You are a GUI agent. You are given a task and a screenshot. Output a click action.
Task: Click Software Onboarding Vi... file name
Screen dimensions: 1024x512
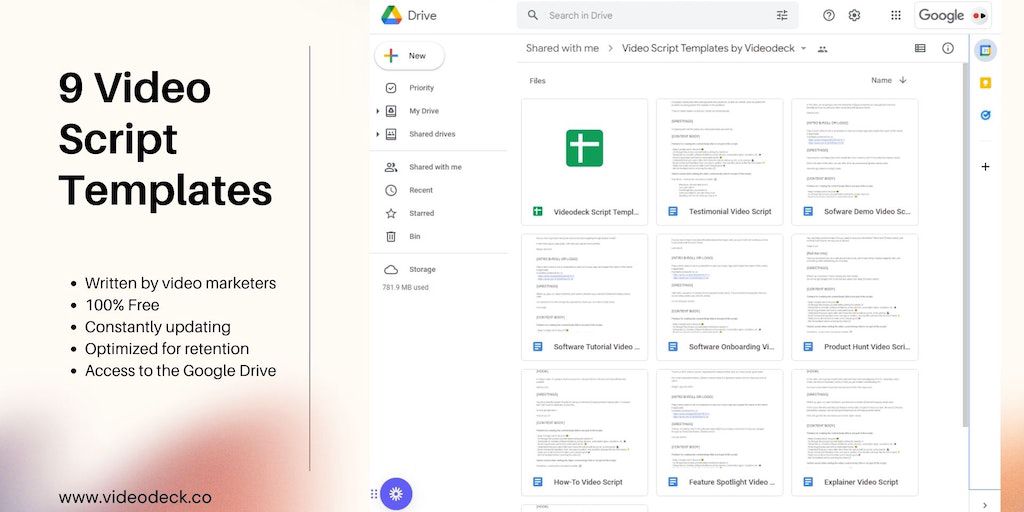[731, 347]
